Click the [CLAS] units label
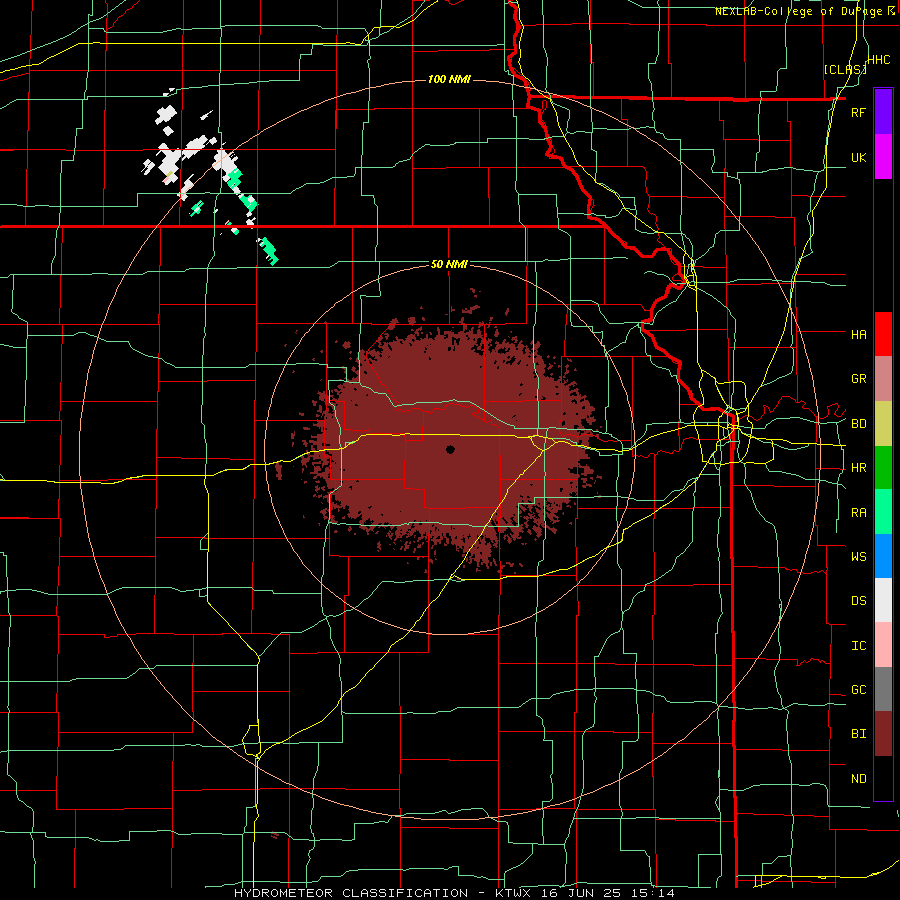Viewport: 900px width, 900px height. click(x=845, y=70)
